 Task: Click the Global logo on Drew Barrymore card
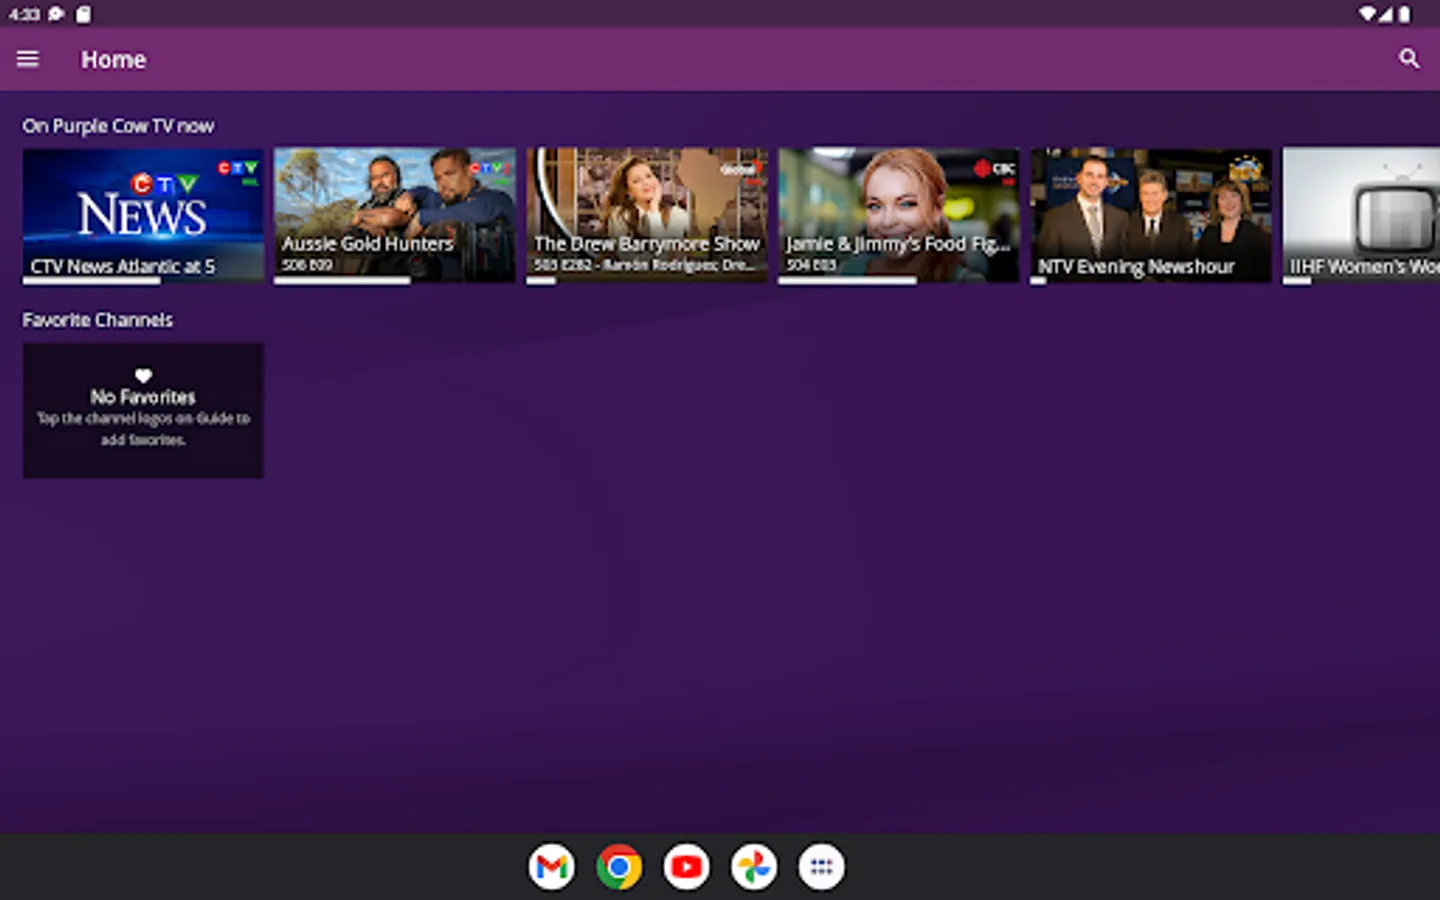click(x=742, y=169)
